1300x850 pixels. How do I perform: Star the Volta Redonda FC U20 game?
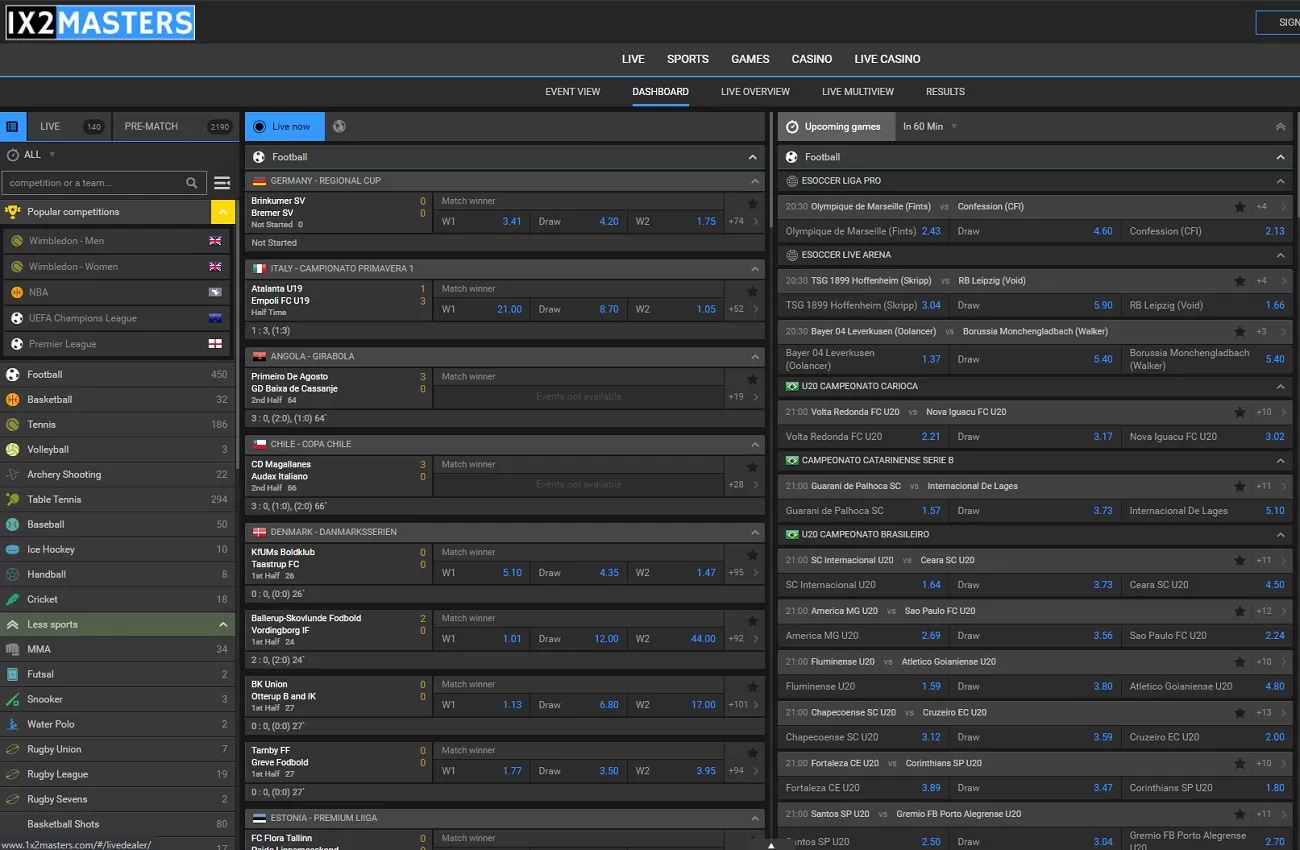click(1240, 412)
